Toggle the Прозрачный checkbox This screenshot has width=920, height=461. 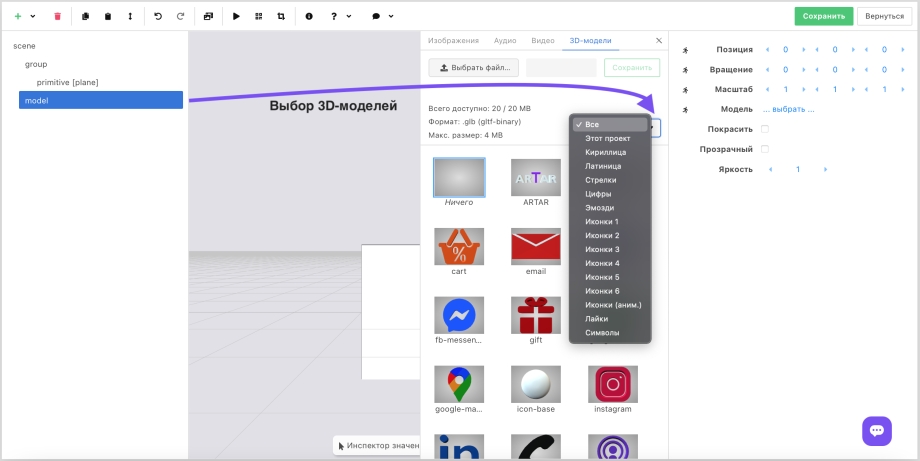pos(765,149)
